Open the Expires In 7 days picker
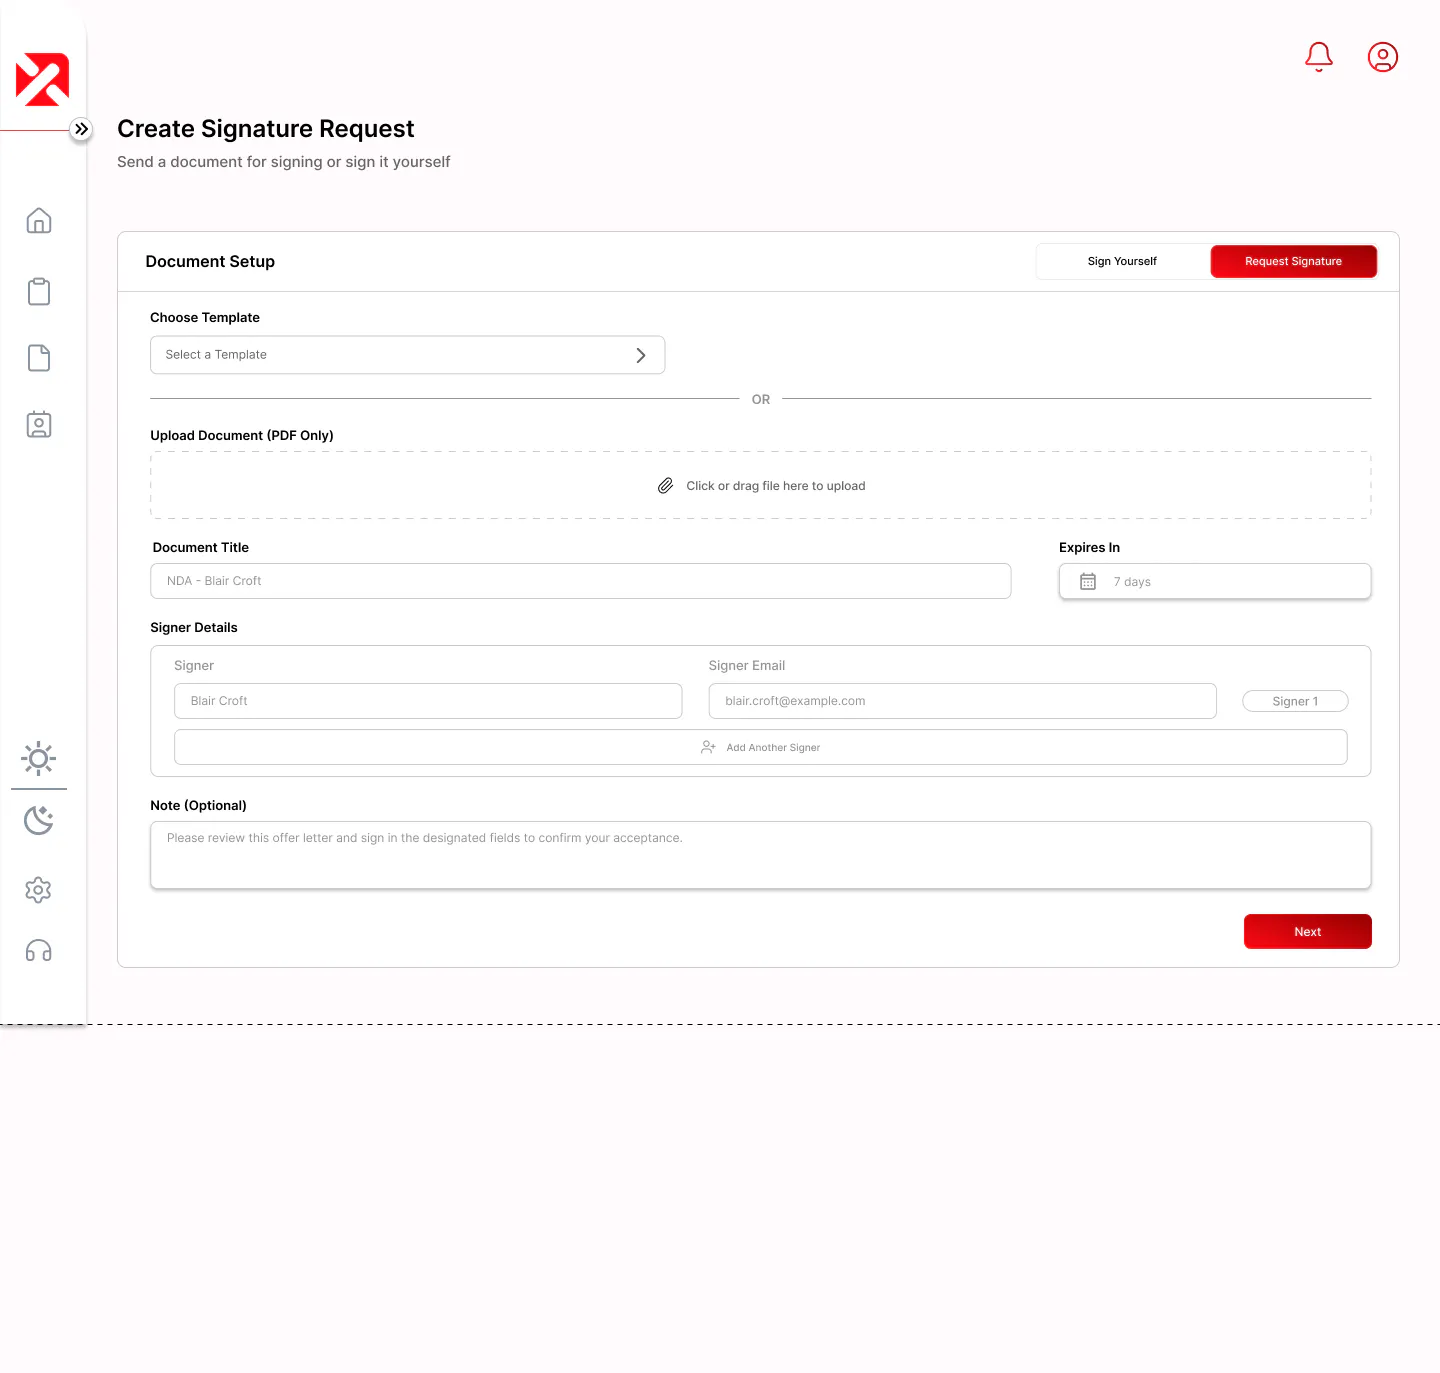Screen dimensions: 1440x1373 point(1215,581)
